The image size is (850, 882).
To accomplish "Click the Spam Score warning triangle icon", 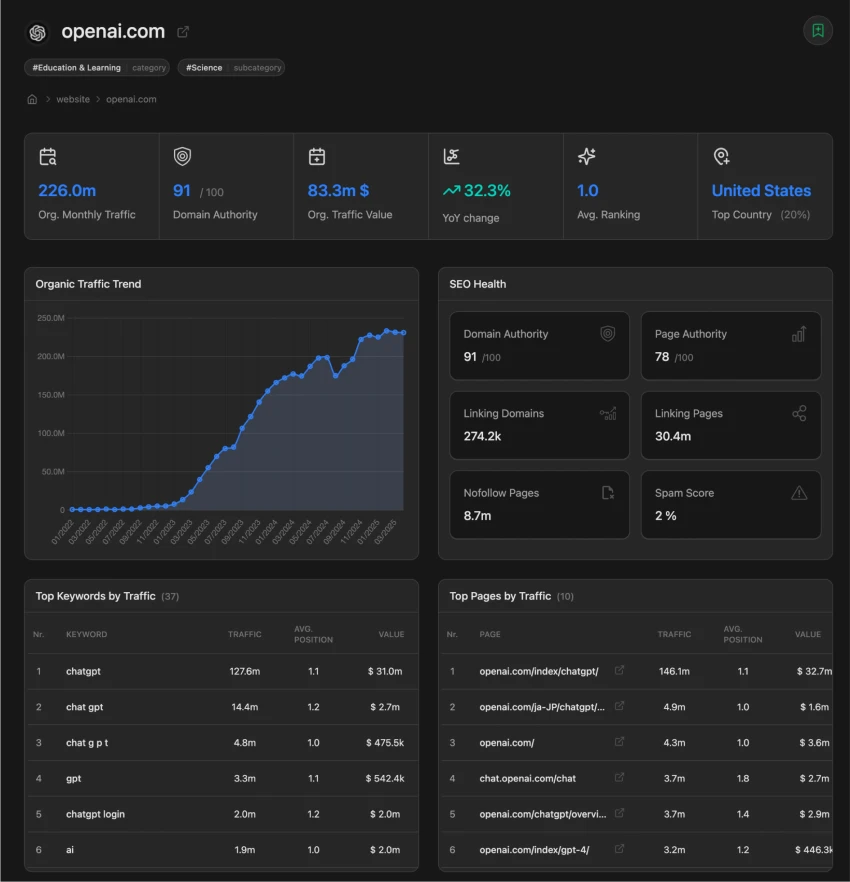I will point(799,493).
